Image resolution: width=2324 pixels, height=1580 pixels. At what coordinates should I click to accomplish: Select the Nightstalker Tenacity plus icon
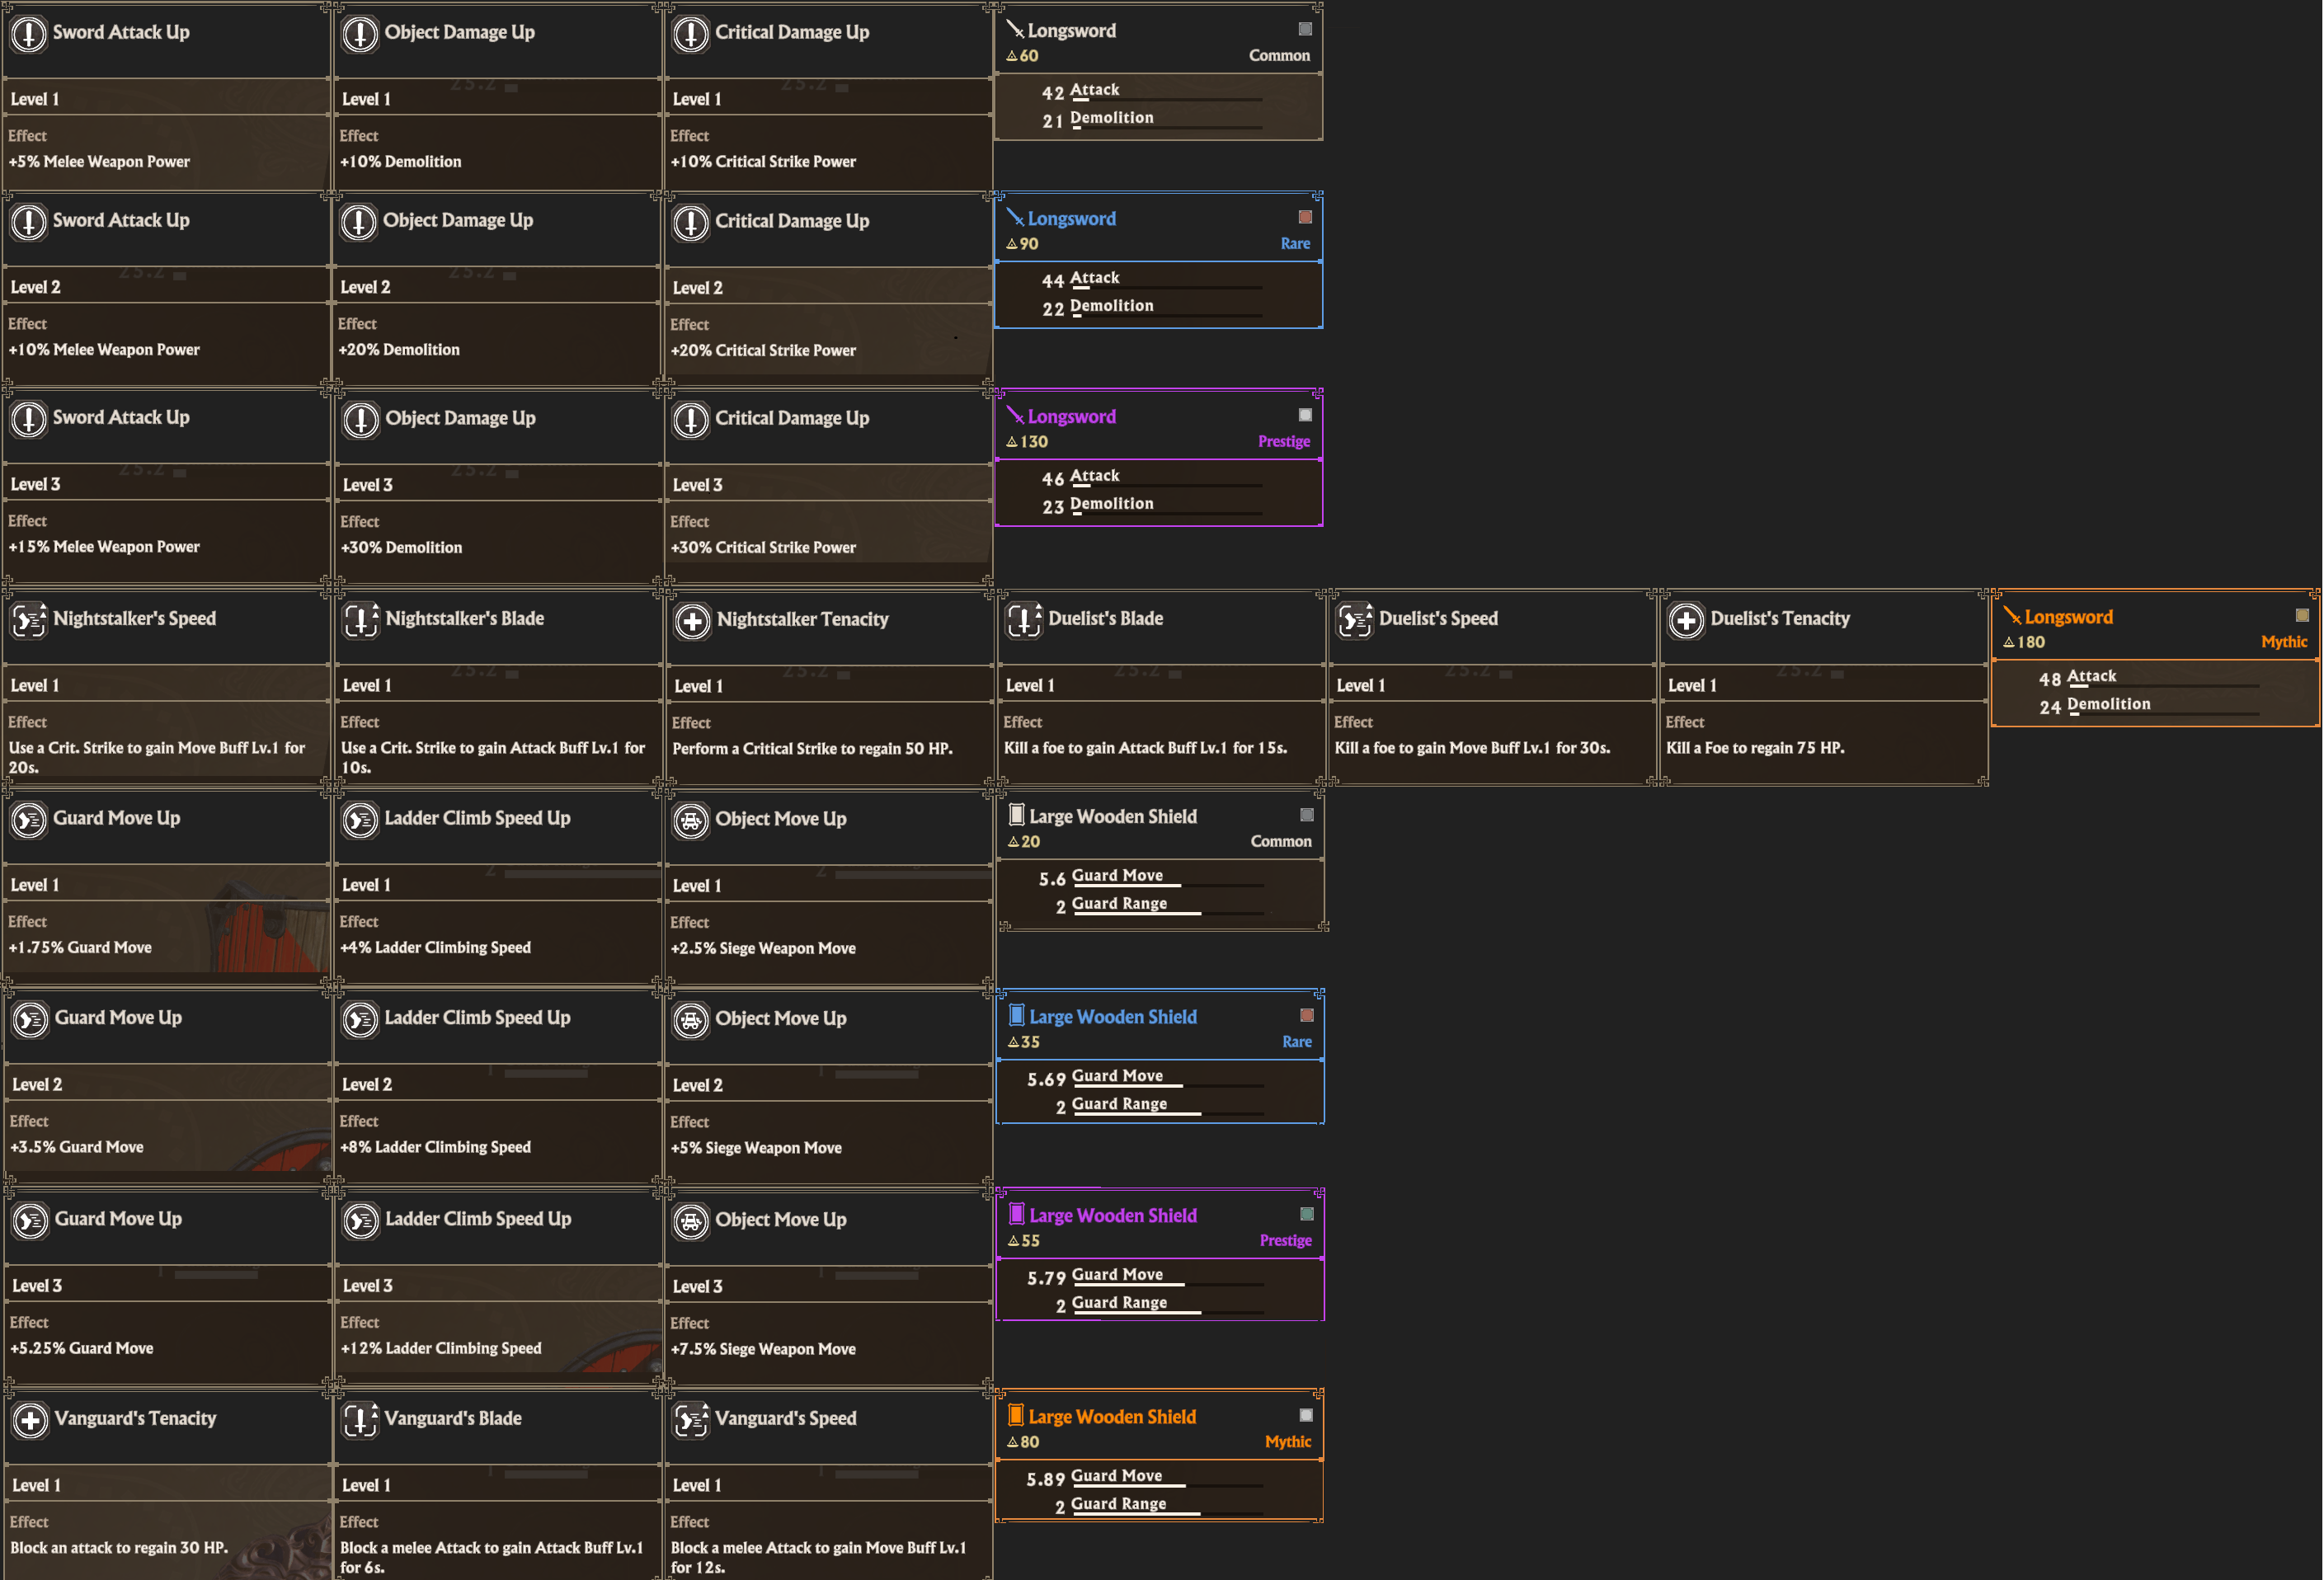click(x=691, y=621)
